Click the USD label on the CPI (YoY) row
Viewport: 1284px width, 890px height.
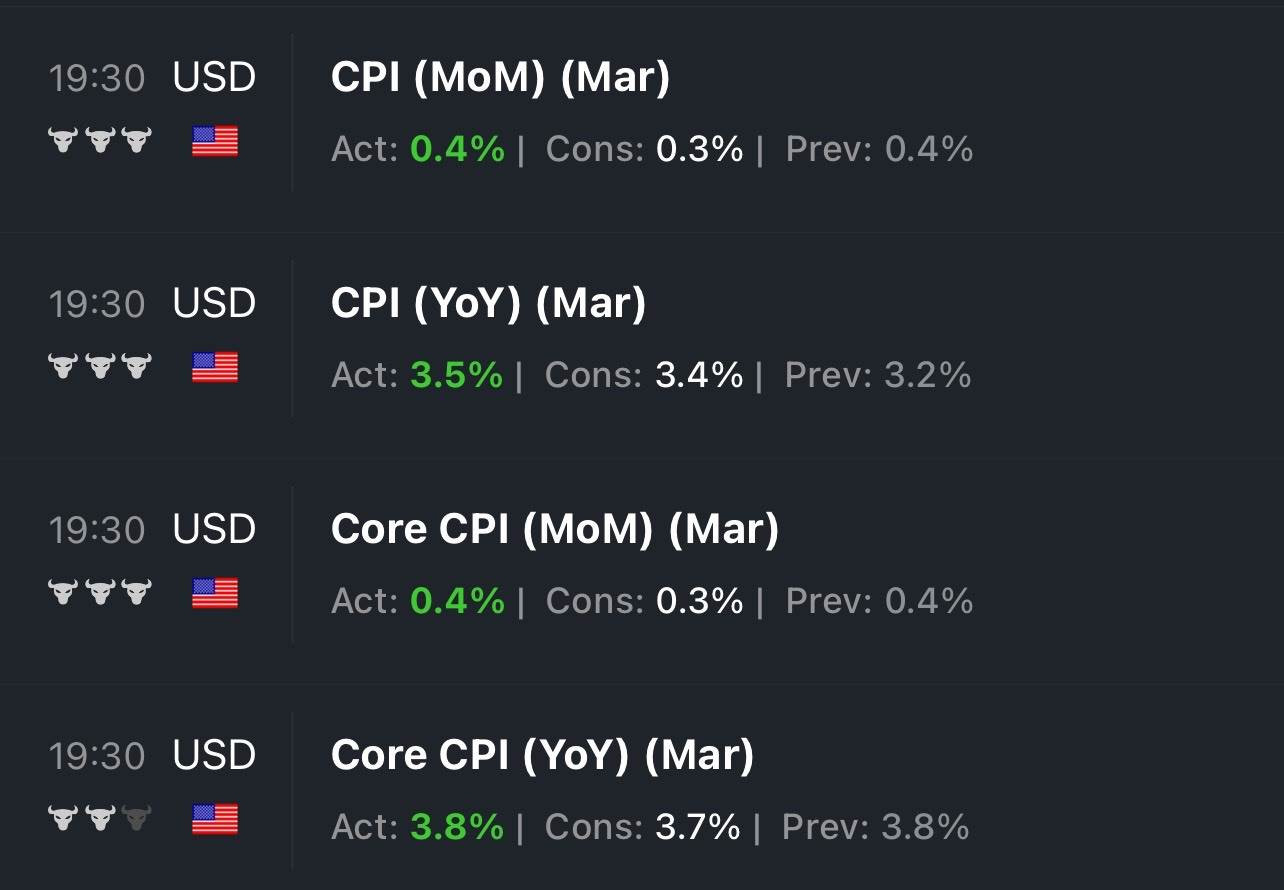pyautogui.click(x=214, y=304)
